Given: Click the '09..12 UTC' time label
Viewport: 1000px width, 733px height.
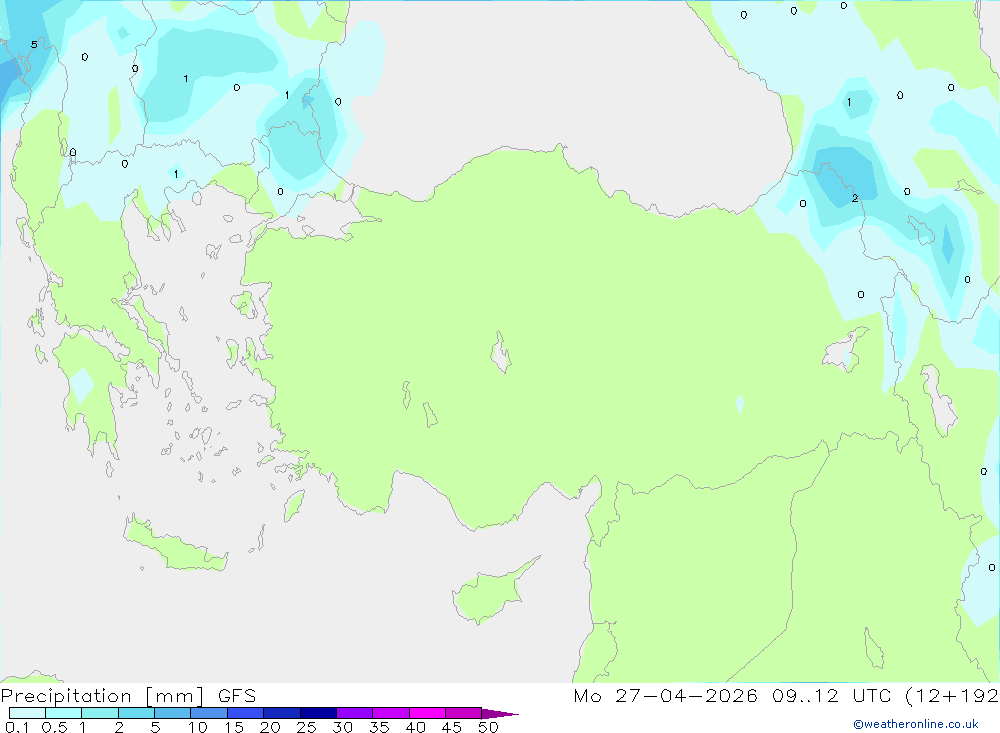Looking at the screenshot, I should (x=831, y=696).
